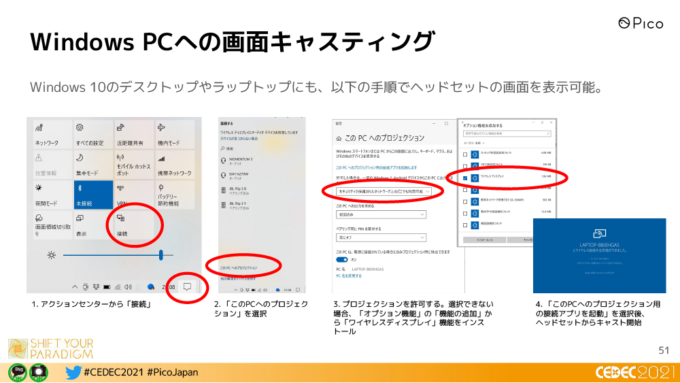680x383 pixels.
Task: Open the circled projection availability dropdown
Action: (383, 191)
